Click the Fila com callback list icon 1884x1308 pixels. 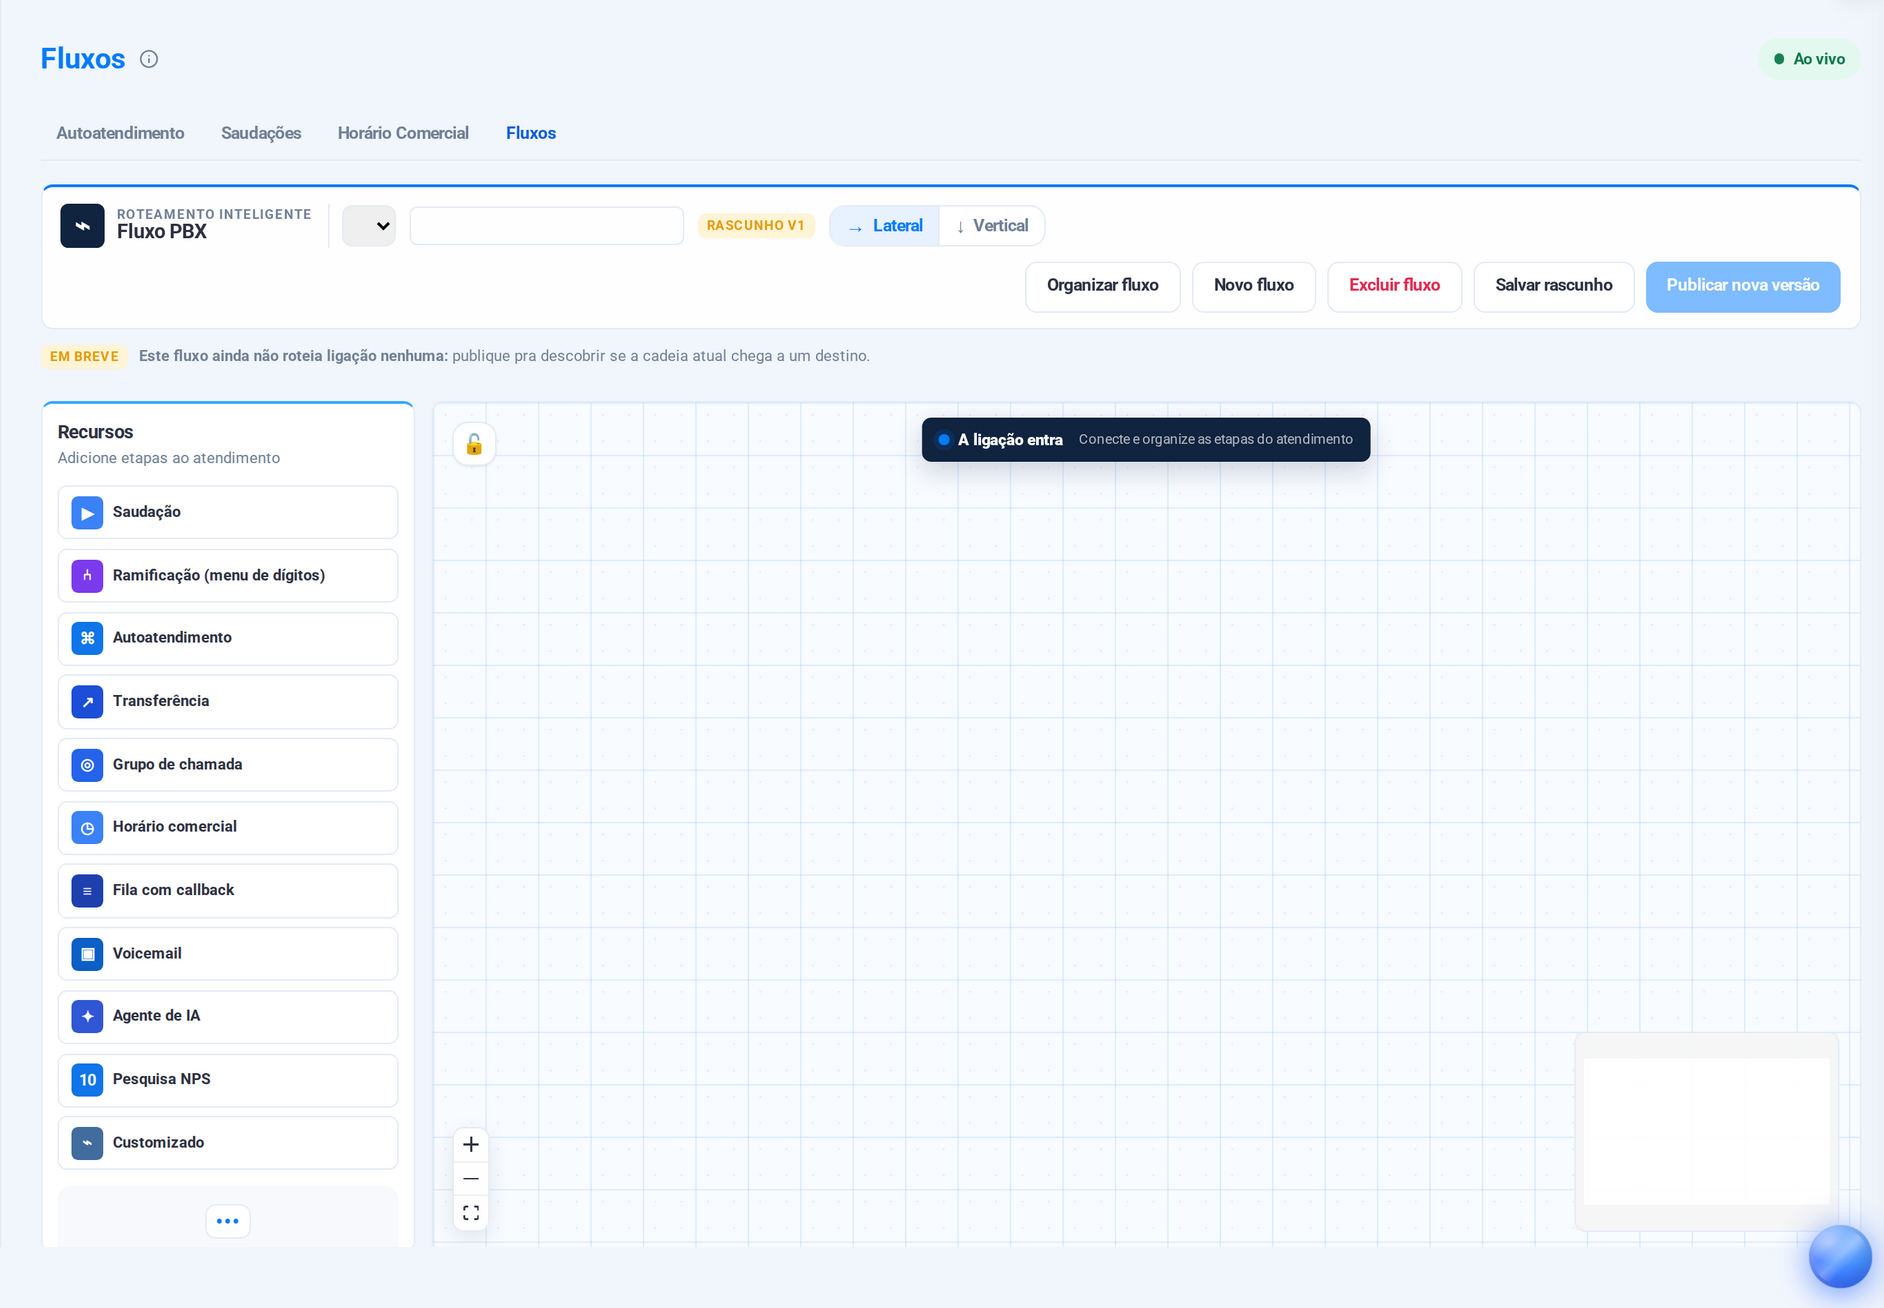[87, 891]
